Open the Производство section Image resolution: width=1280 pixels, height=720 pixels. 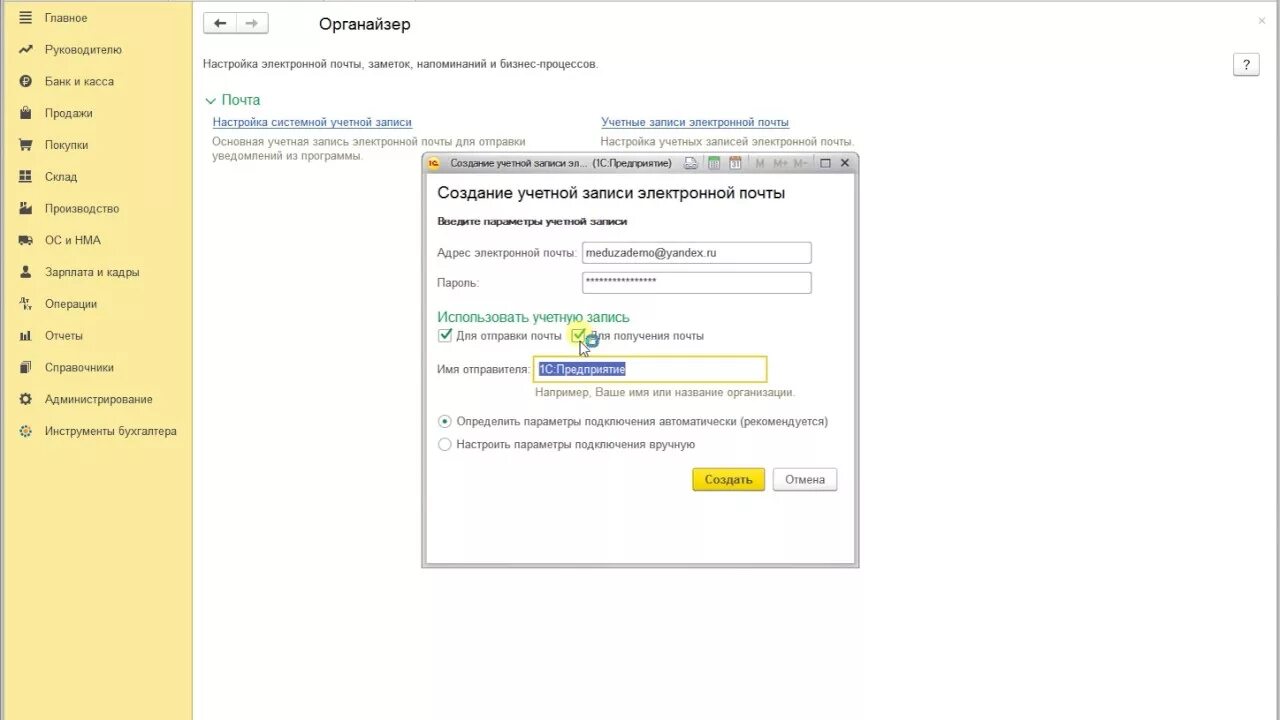(81, 209)
